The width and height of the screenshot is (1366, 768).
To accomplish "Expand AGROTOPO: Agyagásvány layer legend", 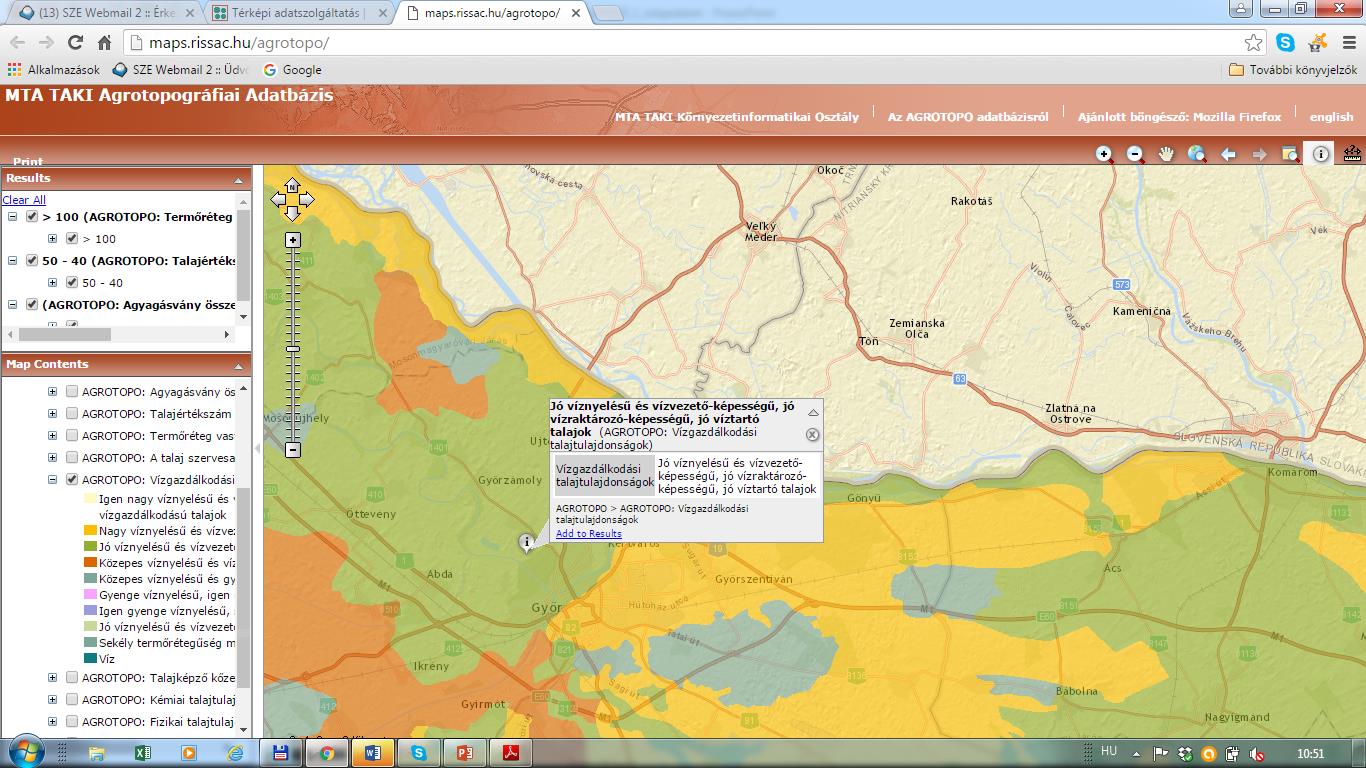I will tap(53, 392).
